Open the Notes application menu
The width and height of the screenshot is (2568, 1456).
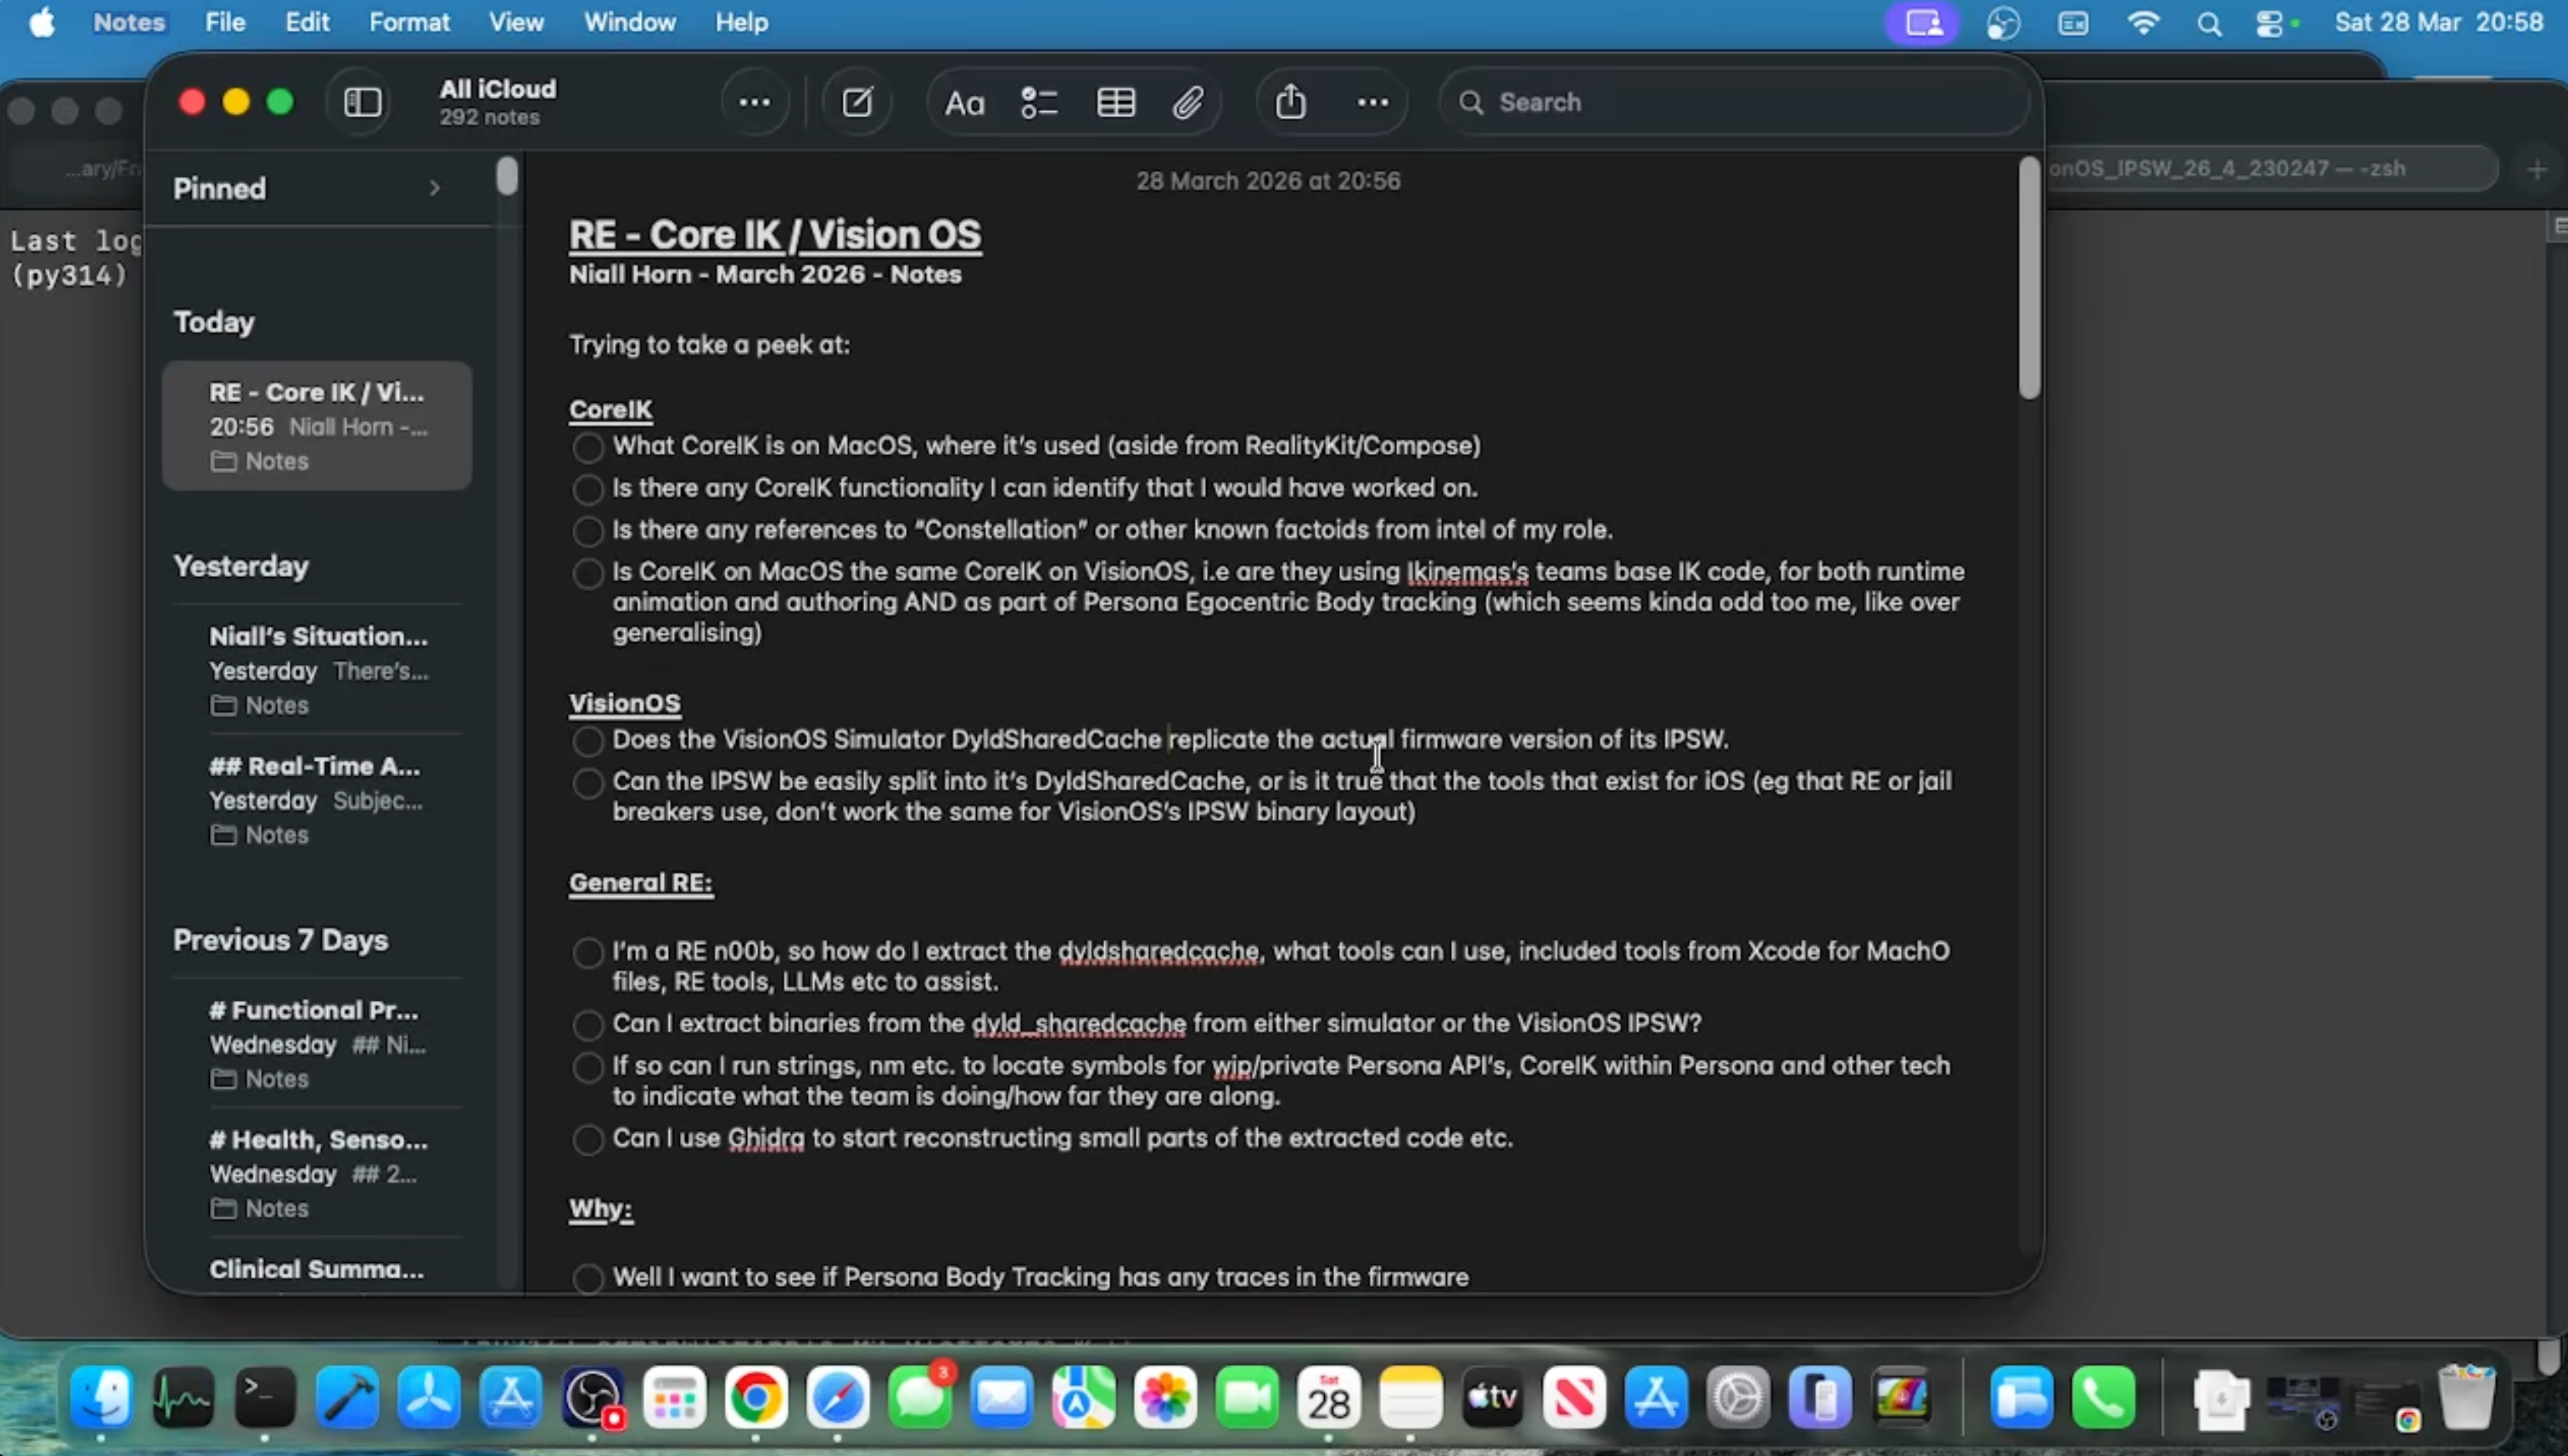(x=129, y=22)
